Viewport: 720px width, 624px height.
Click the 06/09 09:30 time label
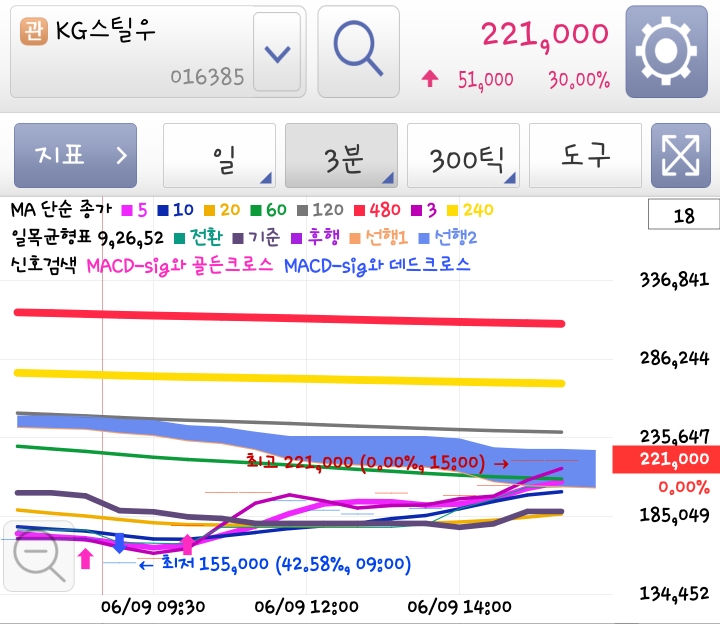pos(153,607)
